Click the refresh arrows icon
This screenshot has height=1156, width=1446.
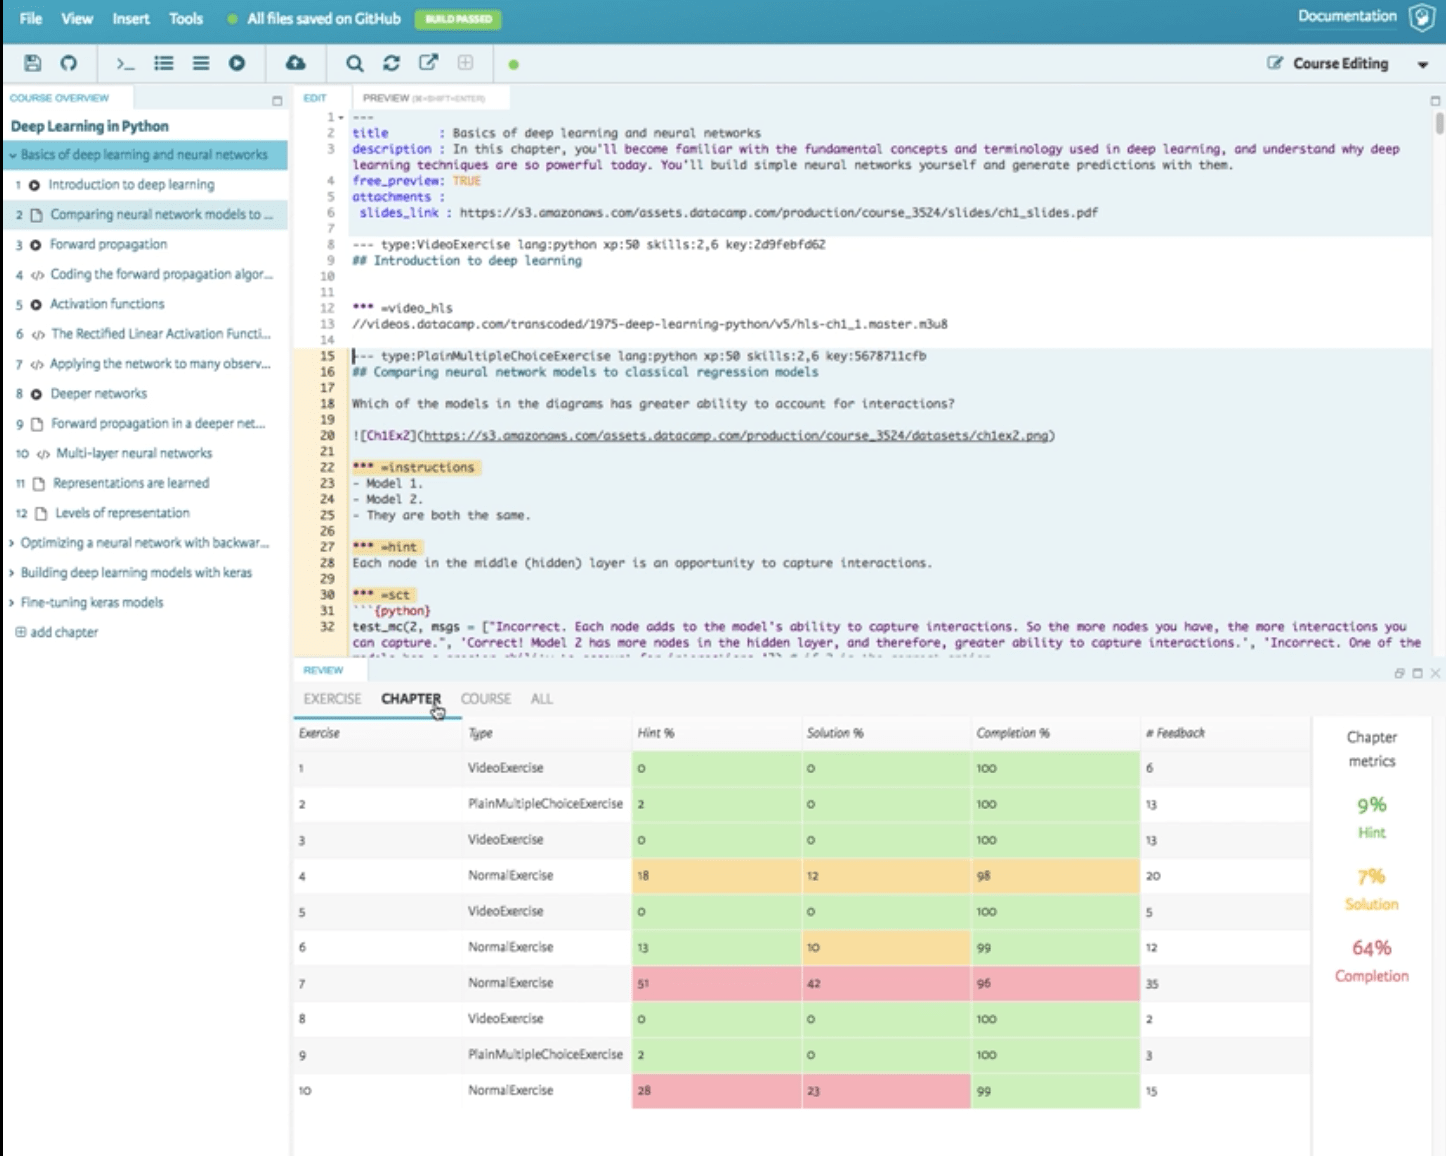click(391, 63)
